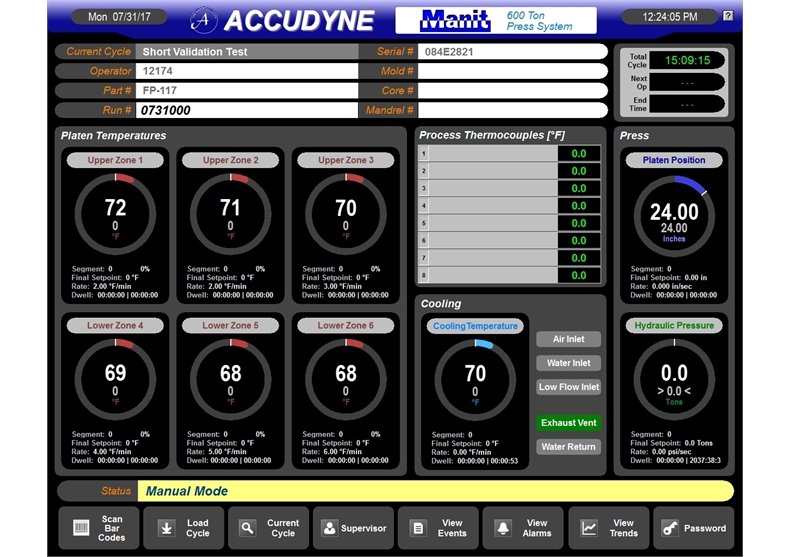Toggle the Water Return valve
This screenshot has height=557, width=790.
click(x=569, y=447)
